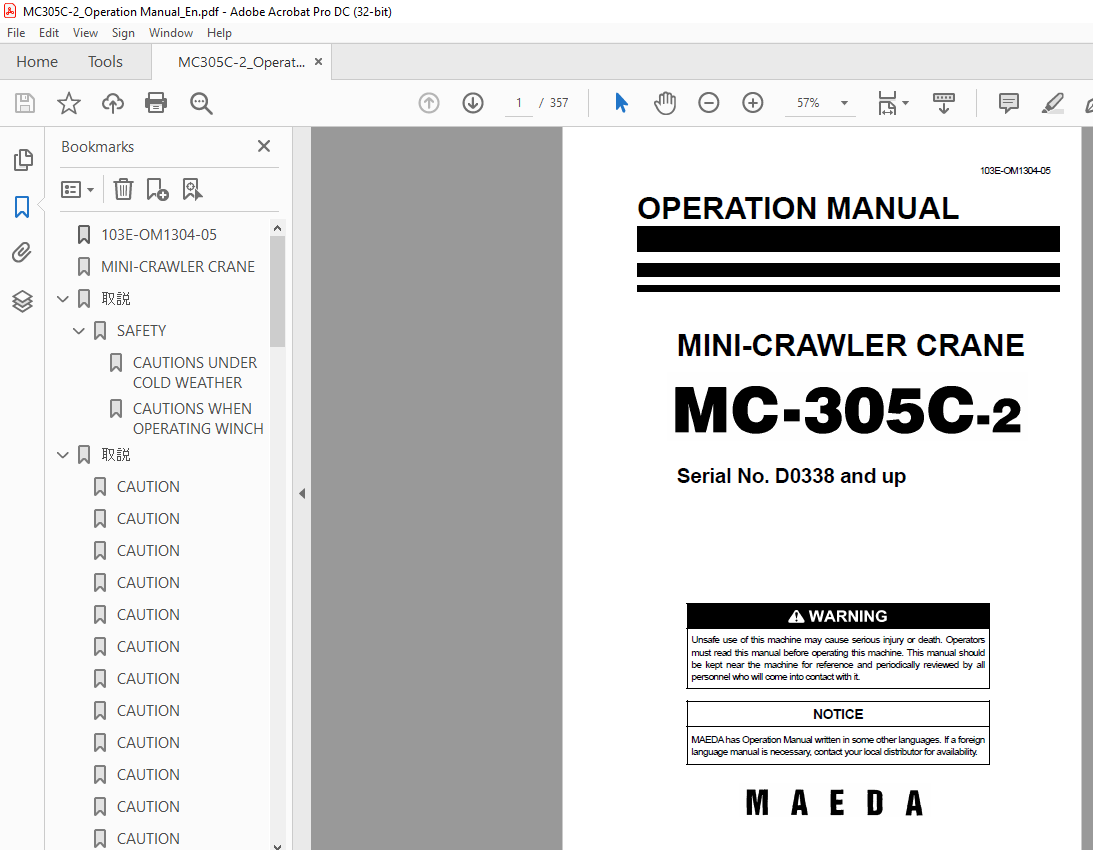This screenshot has height=850, width=1093.
Task: Print the document
Action: click(x=156, y=103)
